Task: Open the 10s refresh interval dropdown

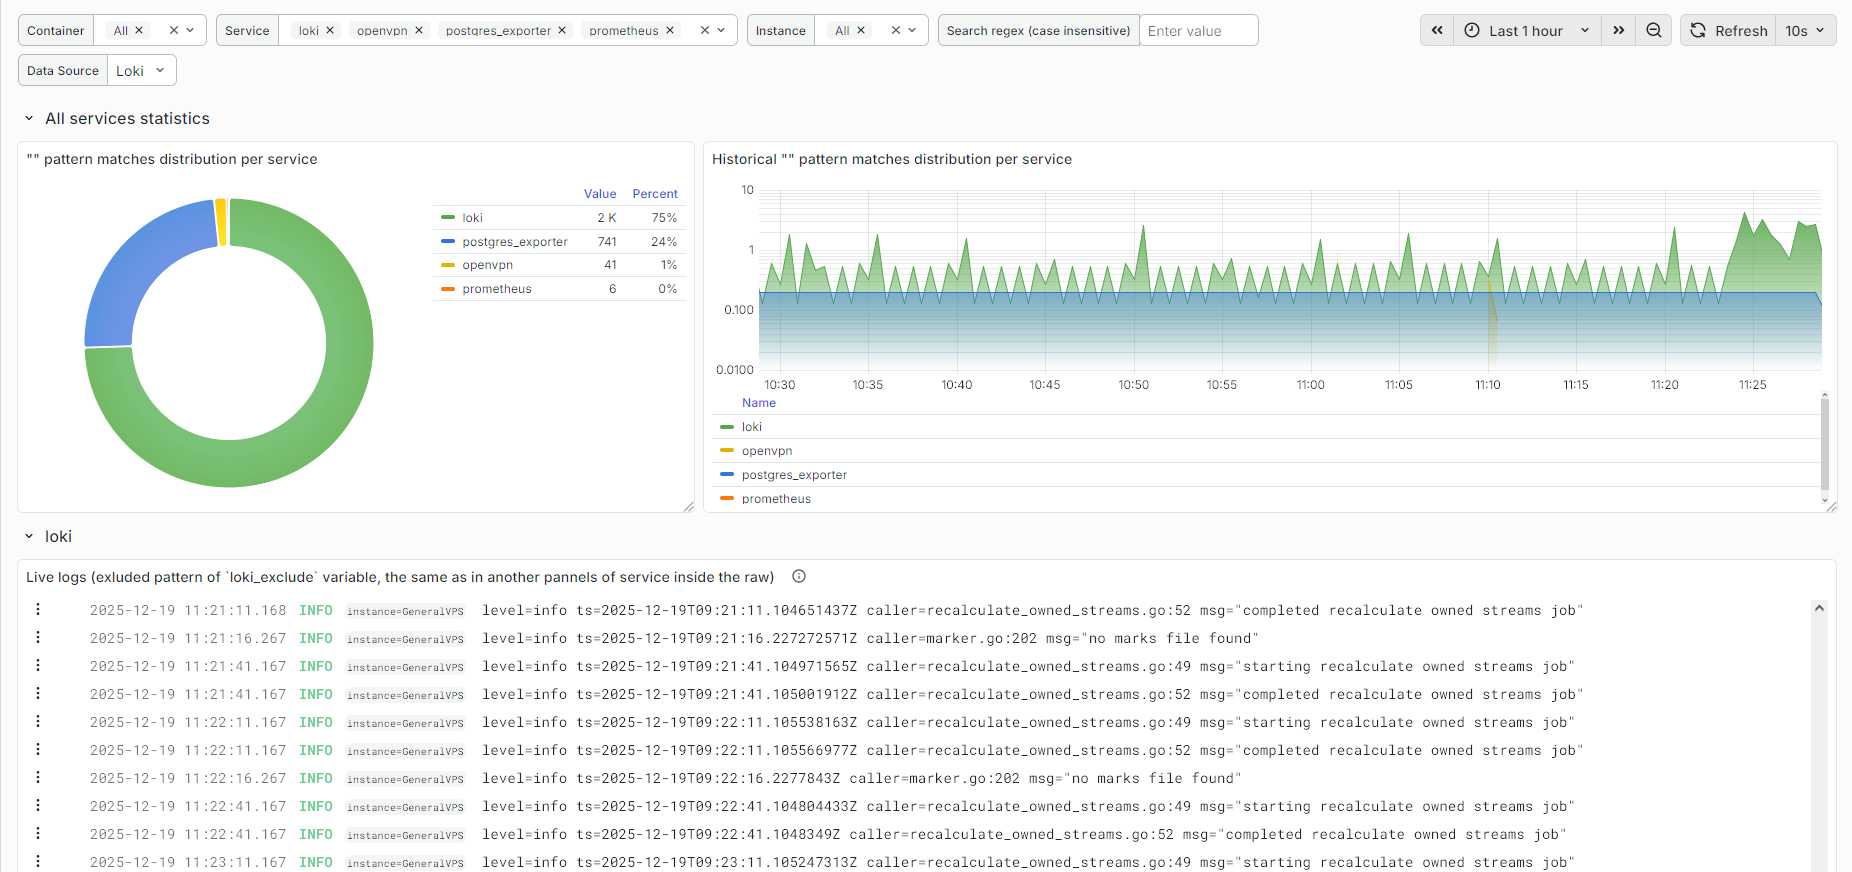Action: [1805, 30]
